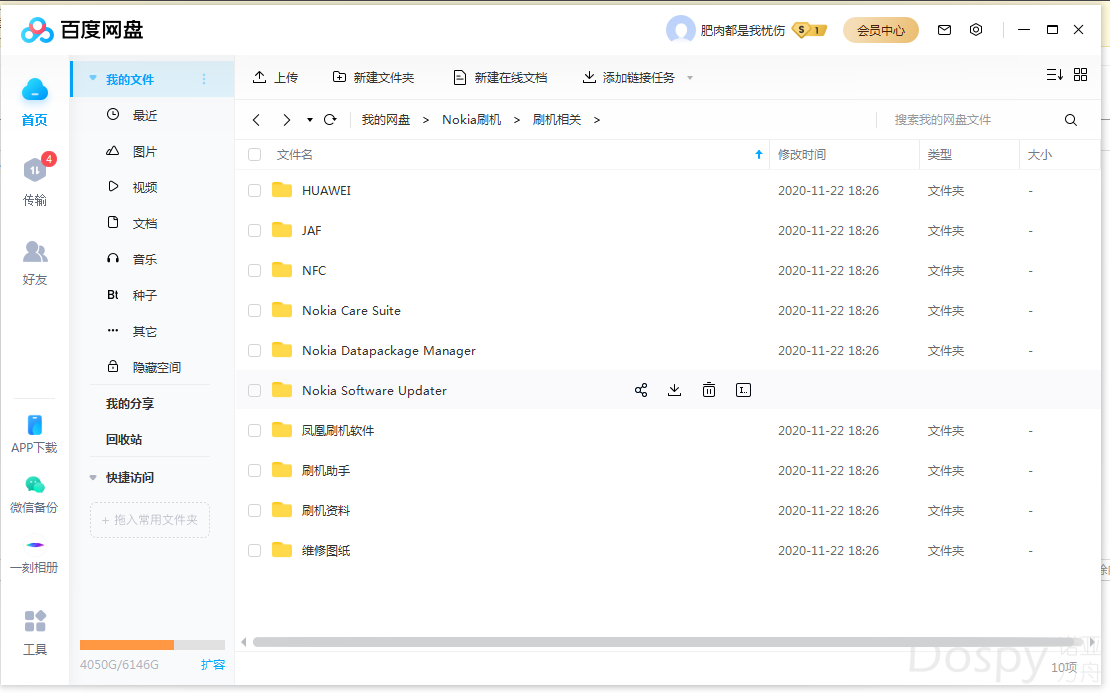Download Nokia Software Updater folder
The image size is (1110, 693).
[x=675, y=390]
